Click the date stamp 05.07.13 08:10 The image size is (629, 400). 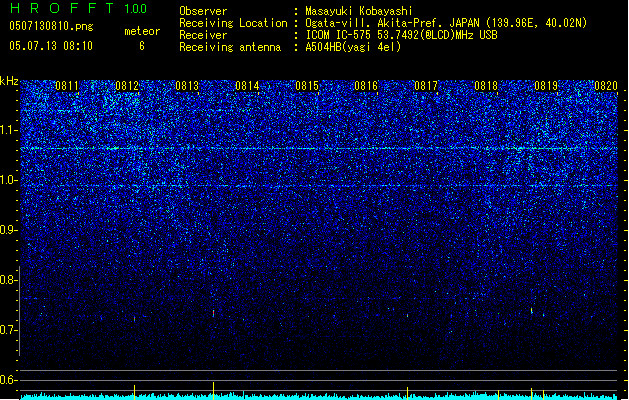tap(51, 46)
